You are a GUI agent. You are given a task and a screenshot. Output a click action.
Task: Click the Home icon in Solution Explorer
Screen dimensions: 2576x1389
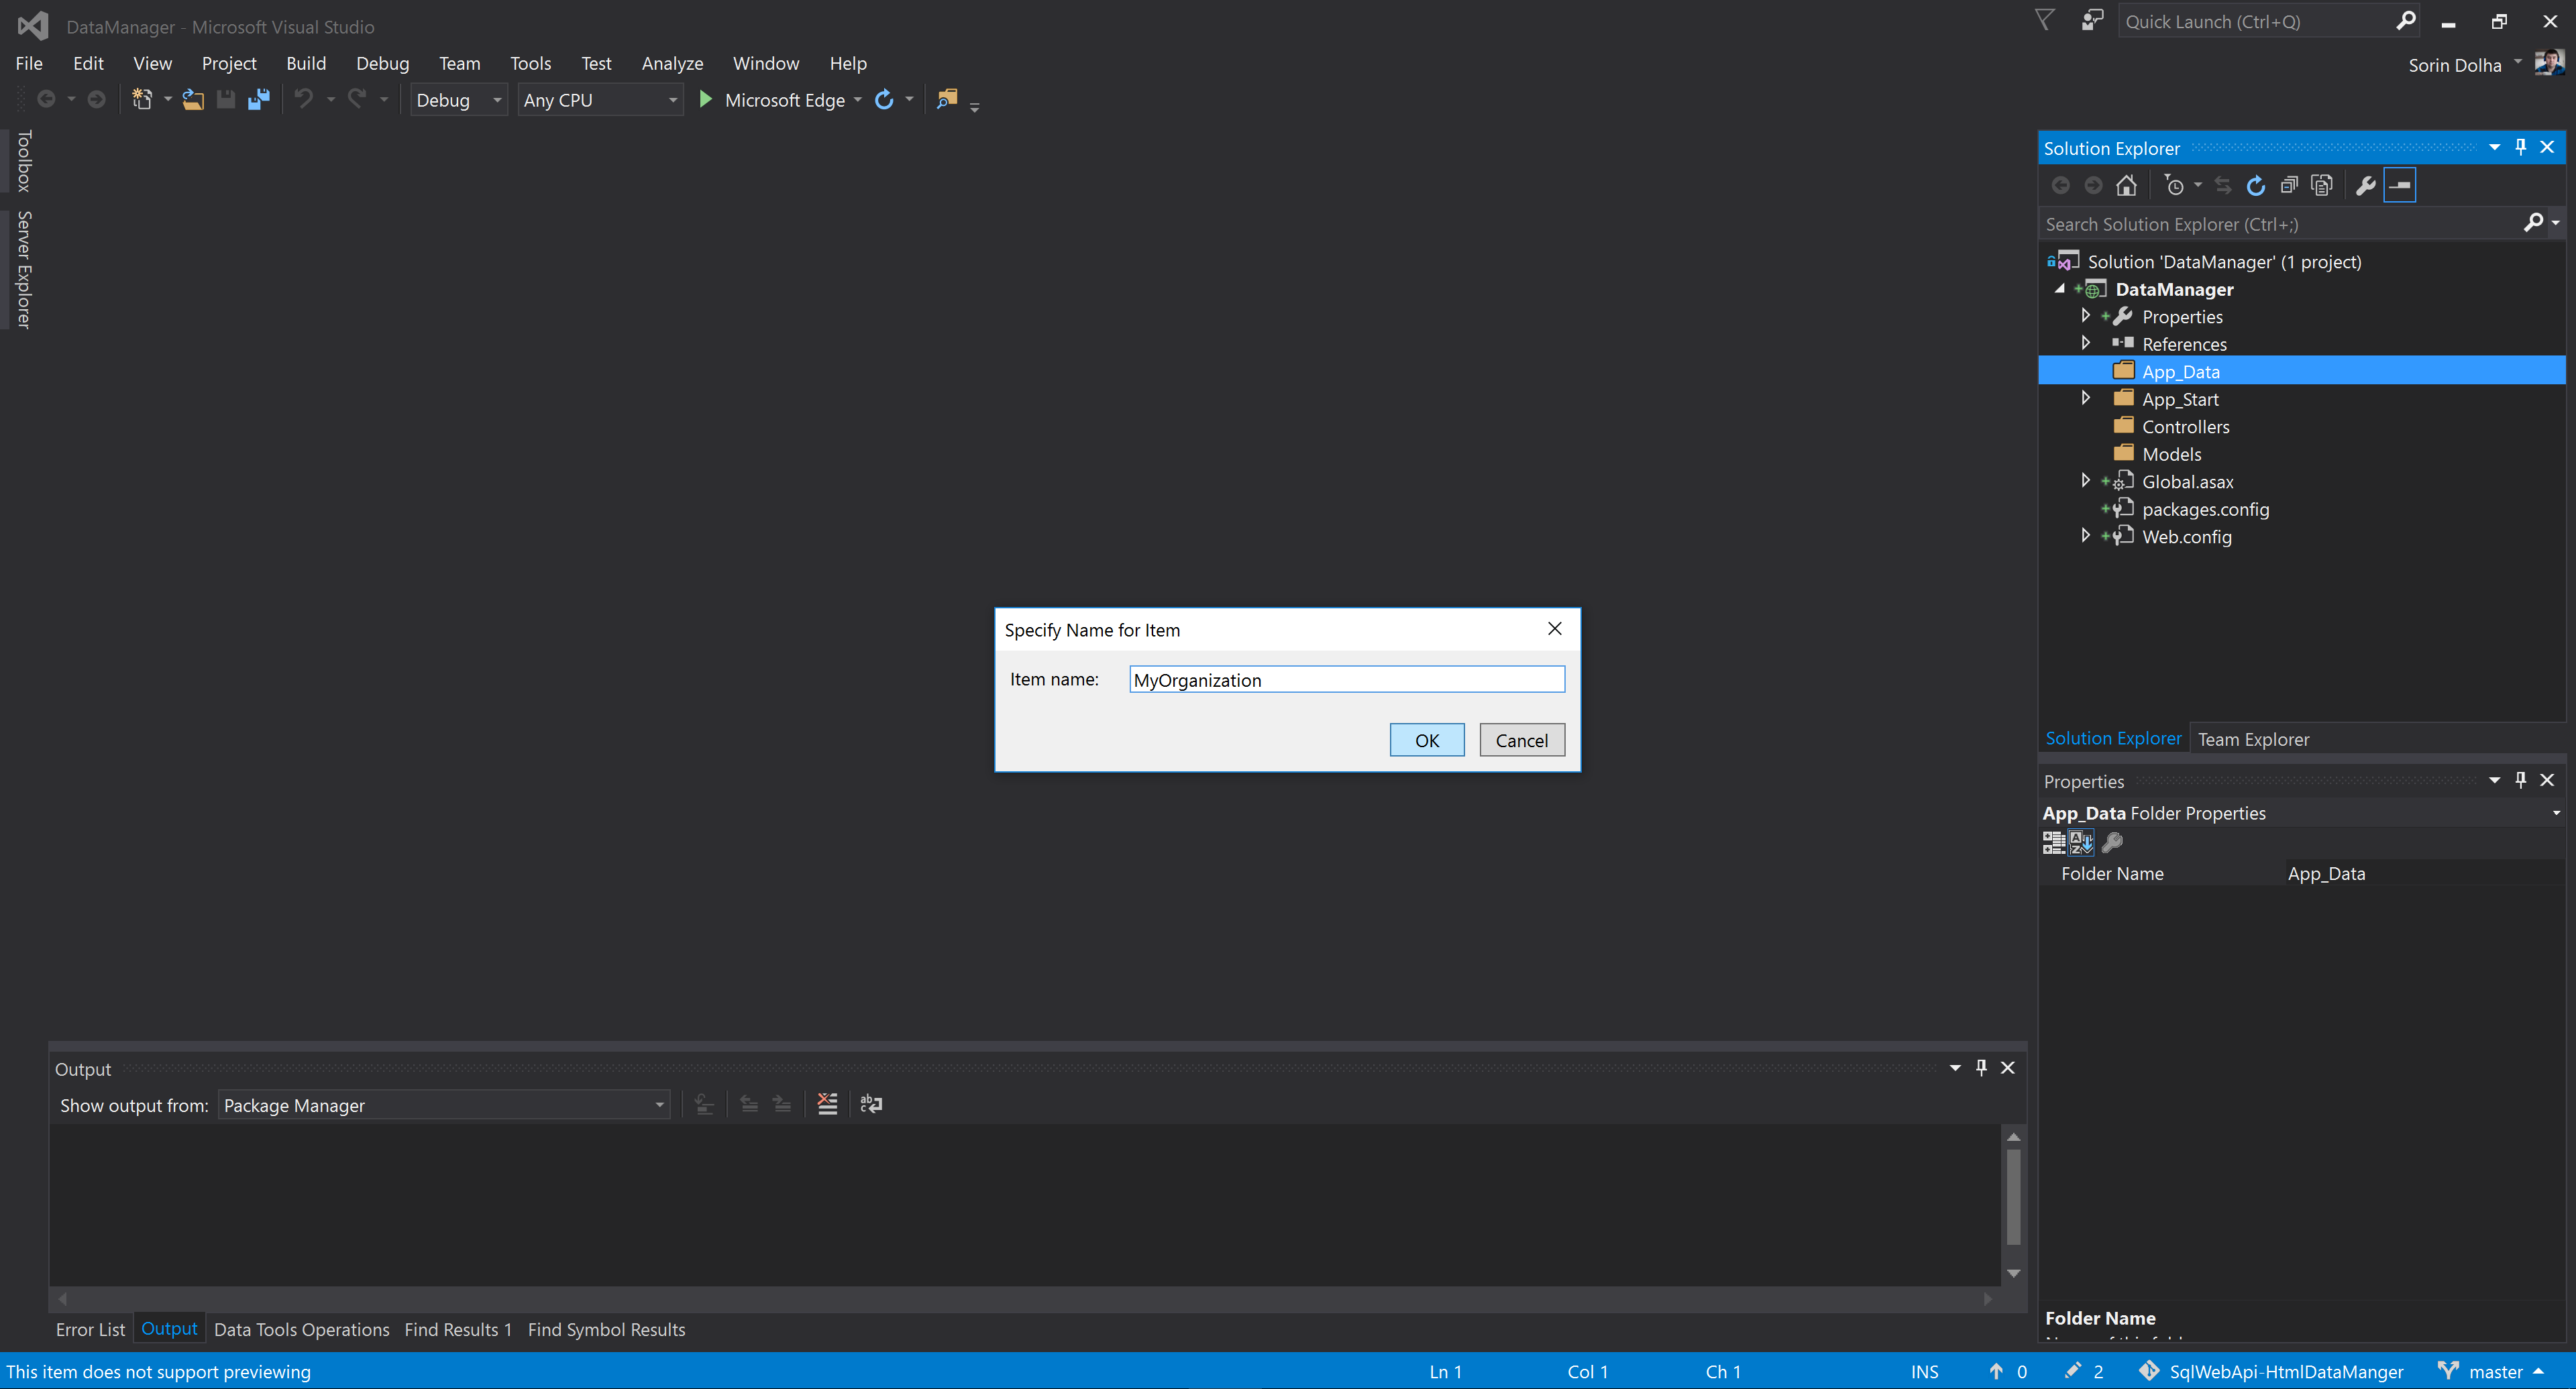coord(2126,186)
